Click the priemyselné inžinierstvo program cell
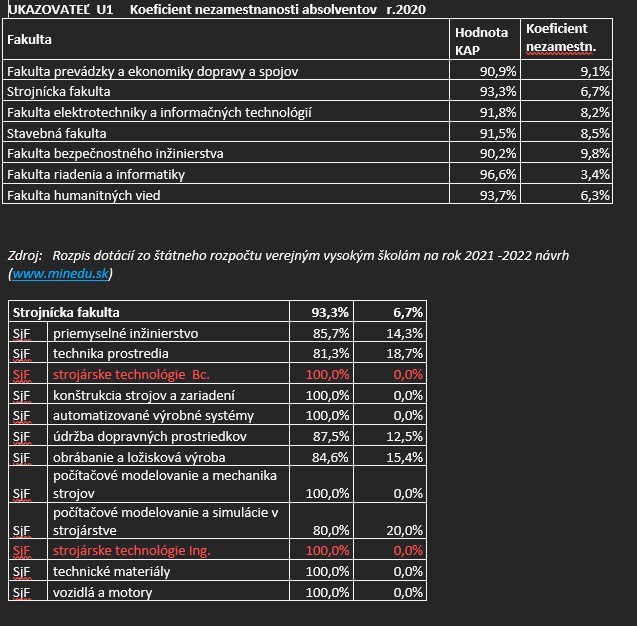 tap(126, 333)
